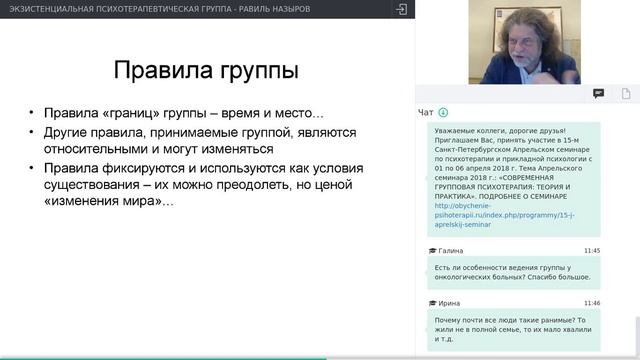Viewport: 640px width, 360px height.
Task: Click timestamp 11:46 on Ирина's message
Action: (x=592, y=303)
